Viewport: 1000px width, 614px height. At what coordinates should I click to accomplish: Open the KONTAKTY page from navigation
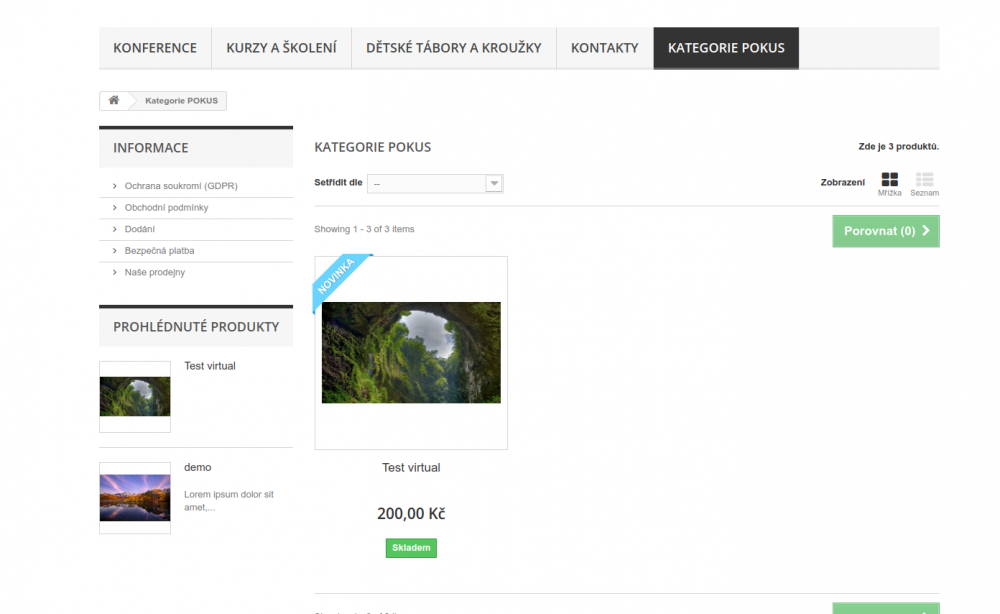[604, 47]
